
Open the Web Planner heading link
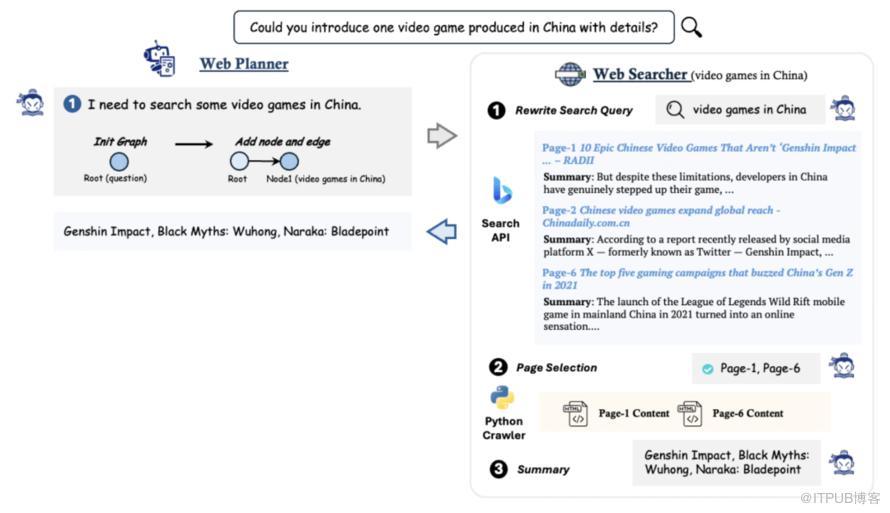pyautogui.click(x=244, y=64)
